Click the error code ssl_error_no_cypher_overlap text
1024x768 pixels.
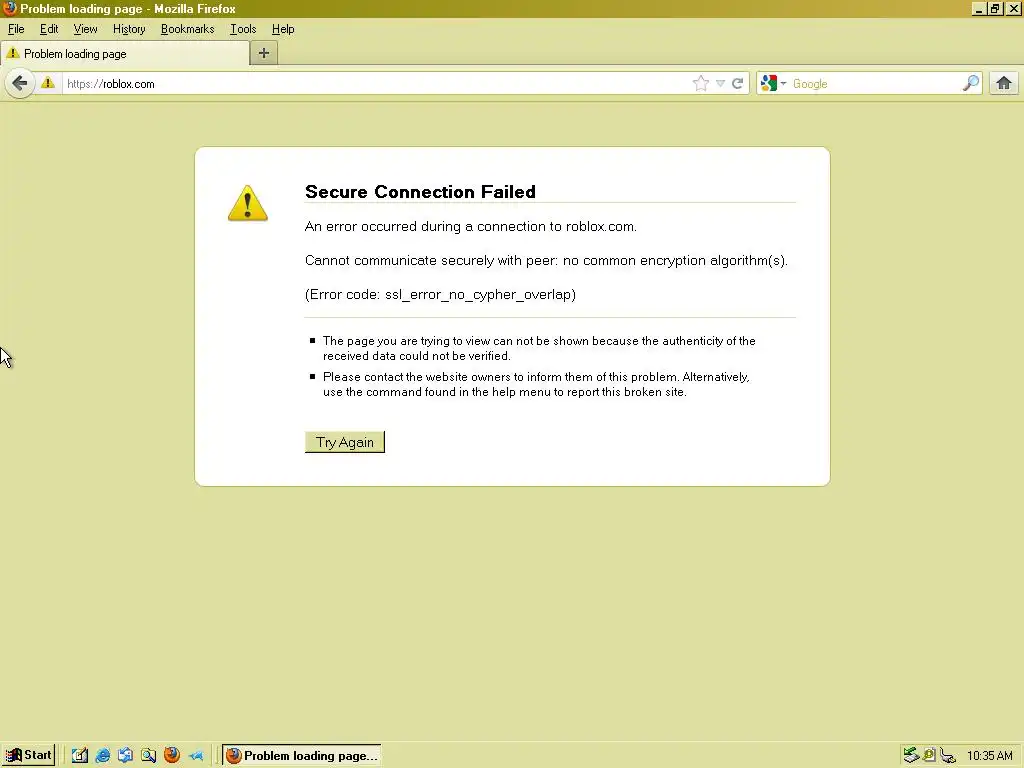440,295
